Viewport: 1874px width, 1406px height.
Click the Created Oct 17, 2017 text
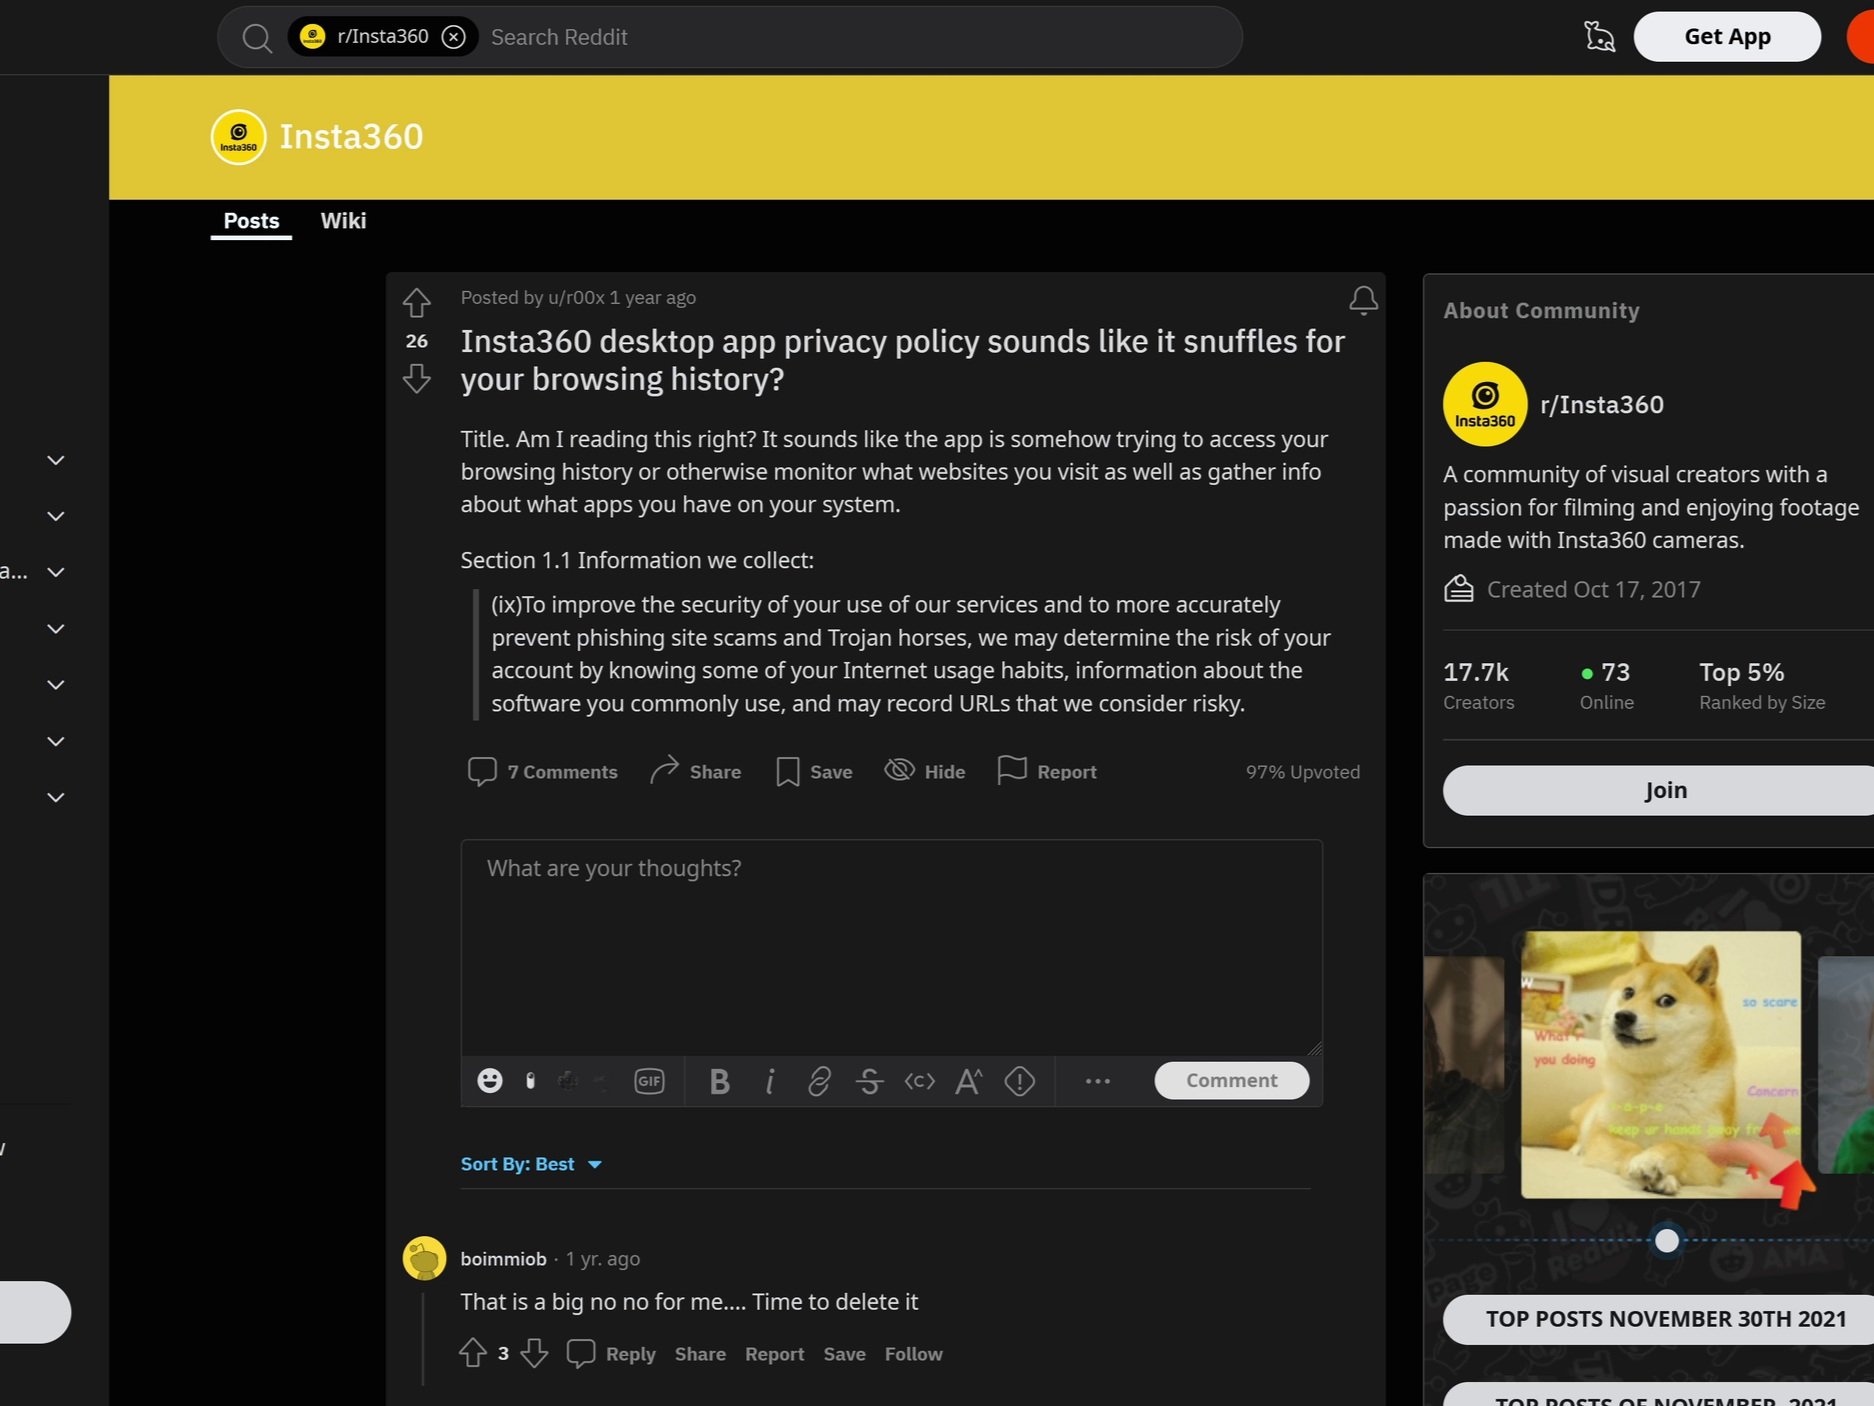pos(1593,589)
